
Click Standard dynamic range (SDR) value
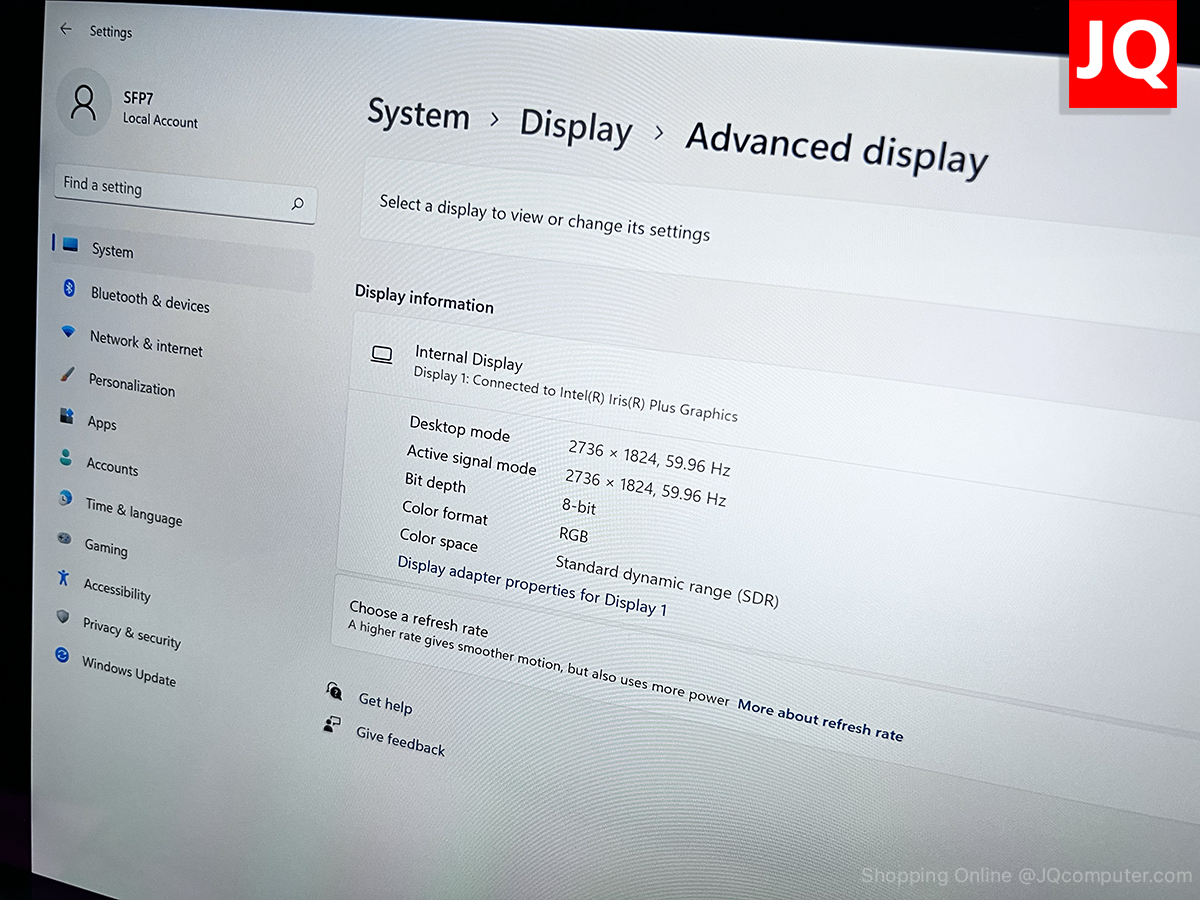pyautogui.click(x=667, y=581)
